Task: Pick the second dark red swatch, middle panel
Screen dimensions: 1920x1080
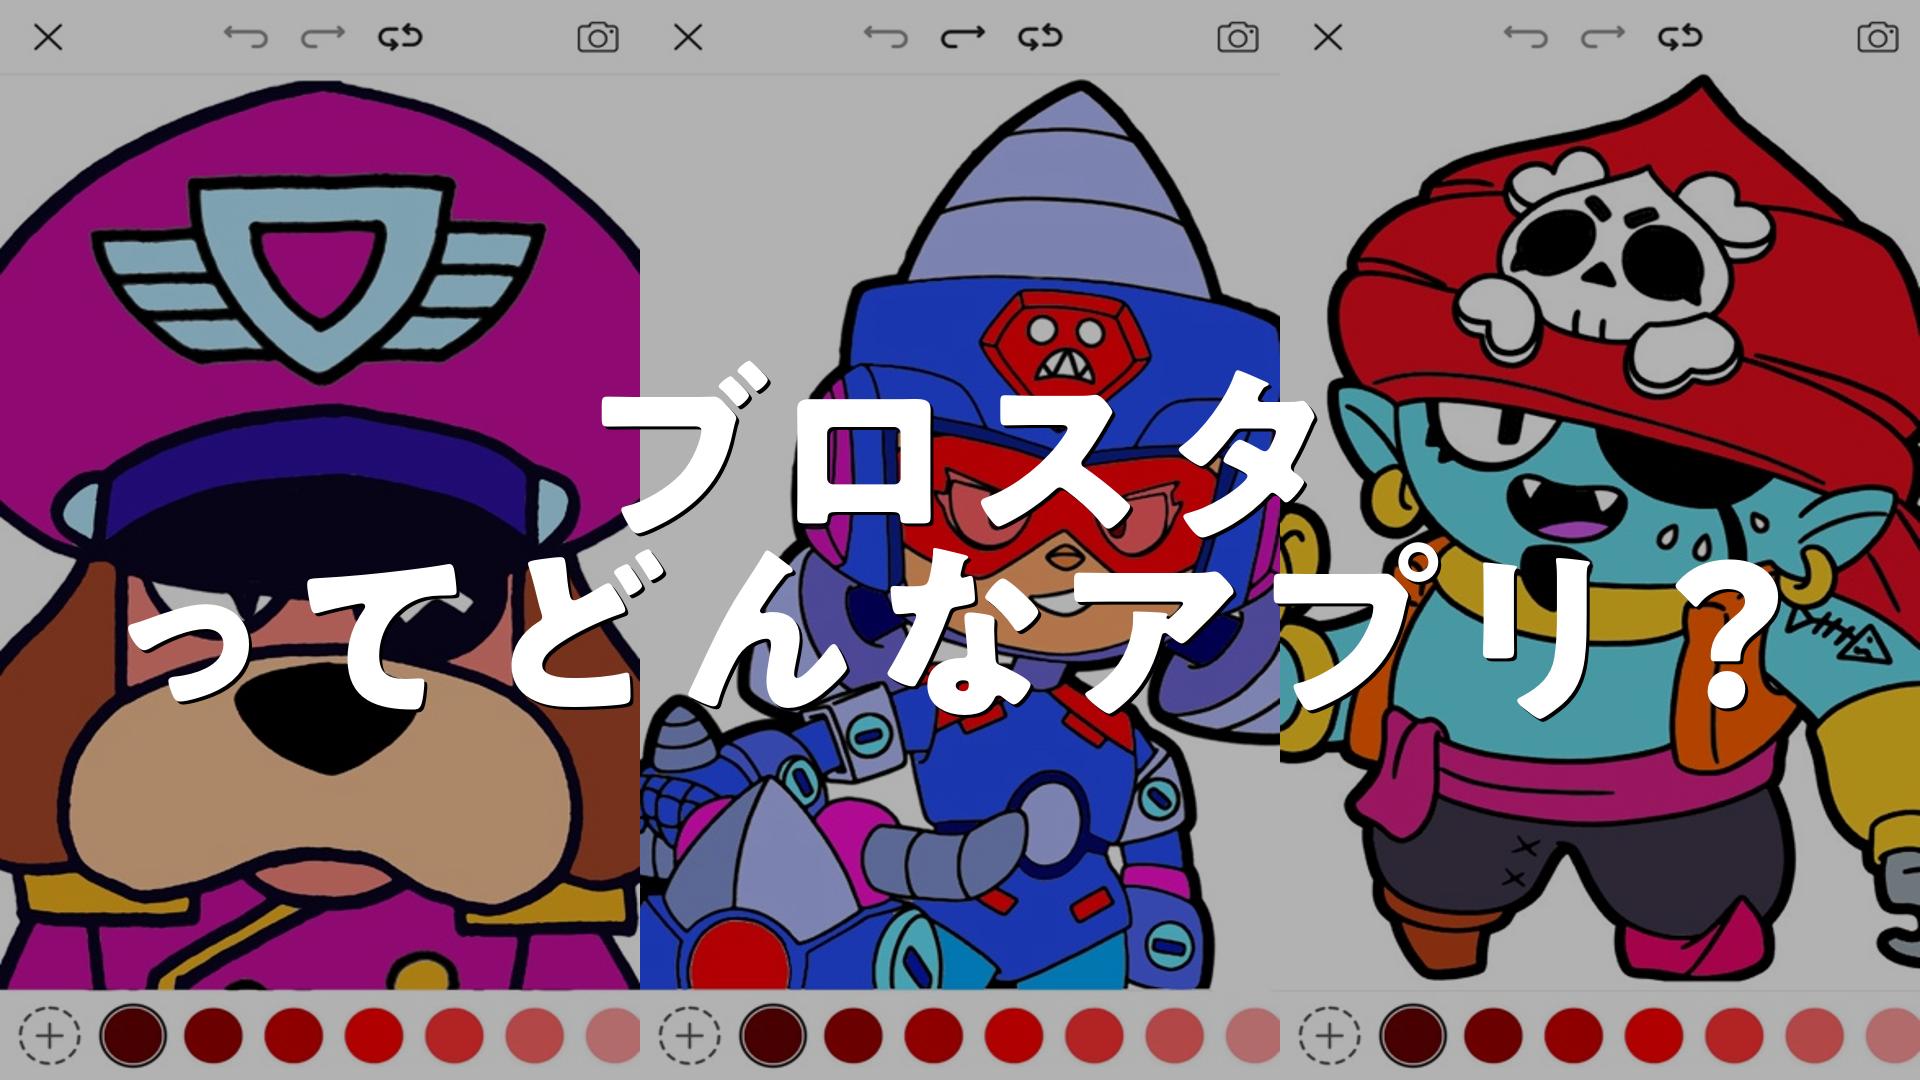Action: [x=854, y=1035]
